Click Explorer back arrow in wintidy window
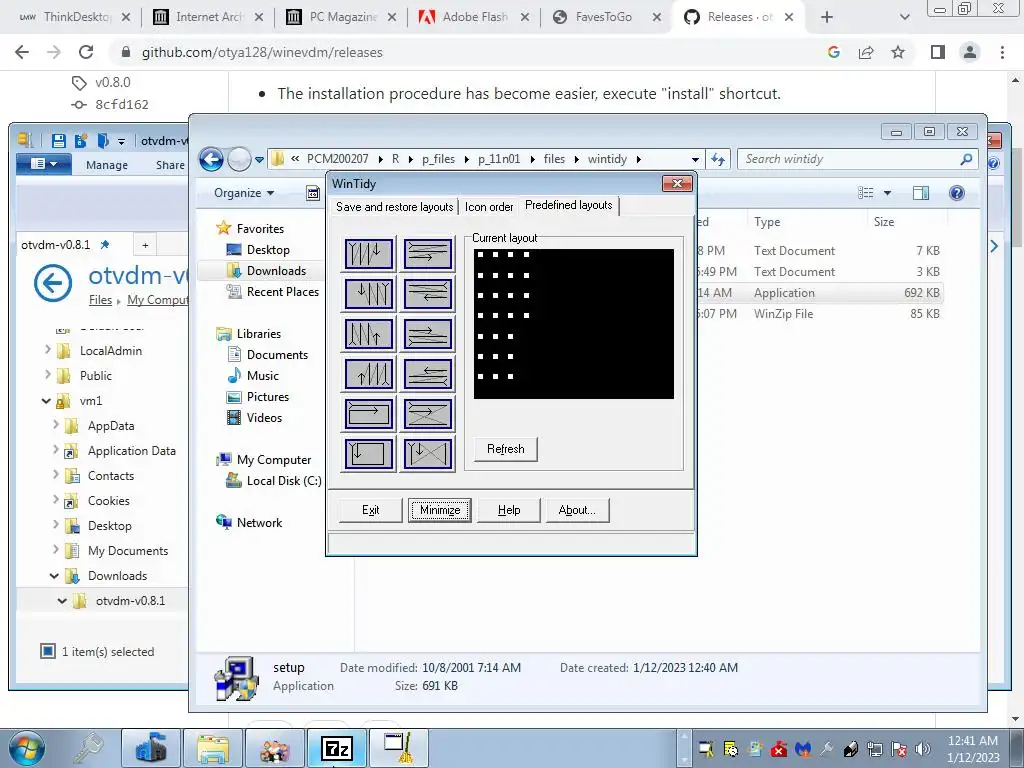Screen dimensions: 1024x768 211,159
